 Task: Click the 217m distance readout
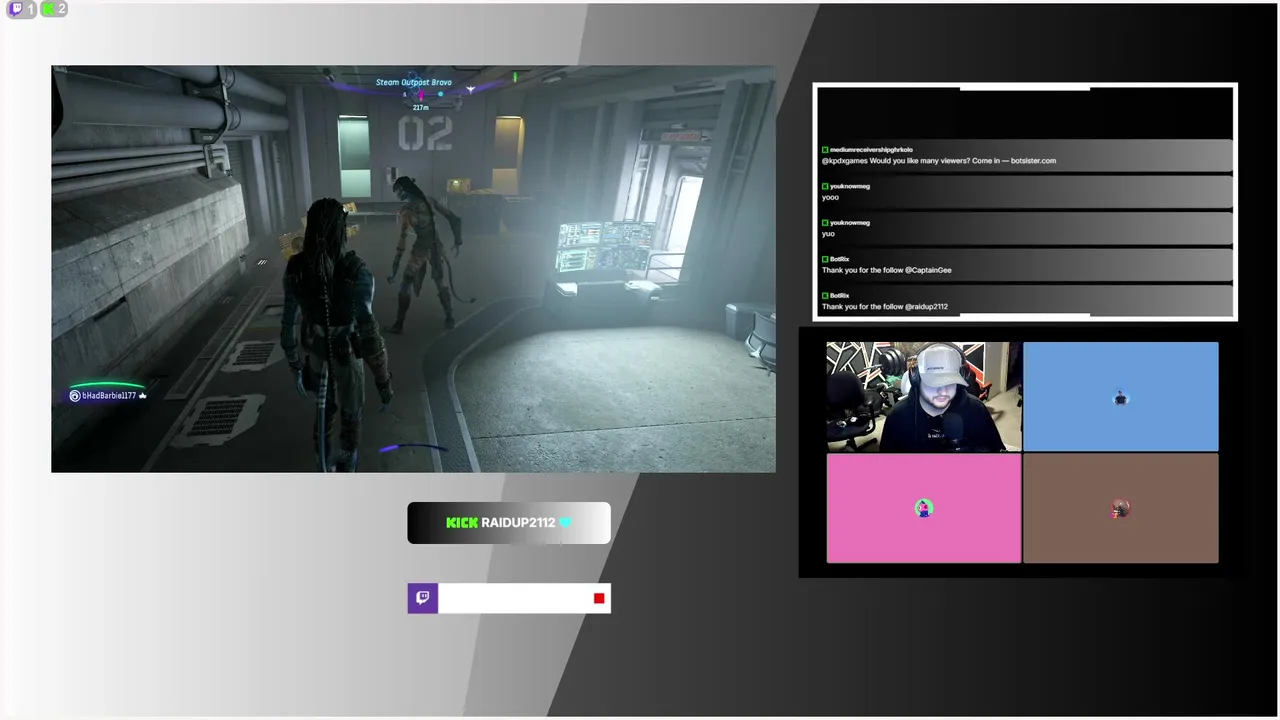pyautogui.click(x=421, y=107)
